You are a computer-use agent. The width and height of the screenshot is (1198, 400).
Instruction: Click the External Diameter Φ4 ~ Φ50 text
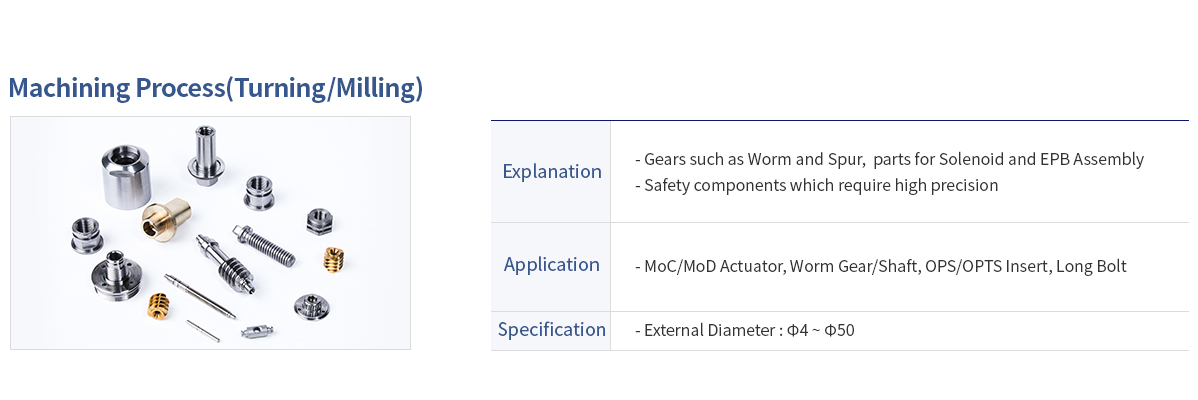point(745,331)
